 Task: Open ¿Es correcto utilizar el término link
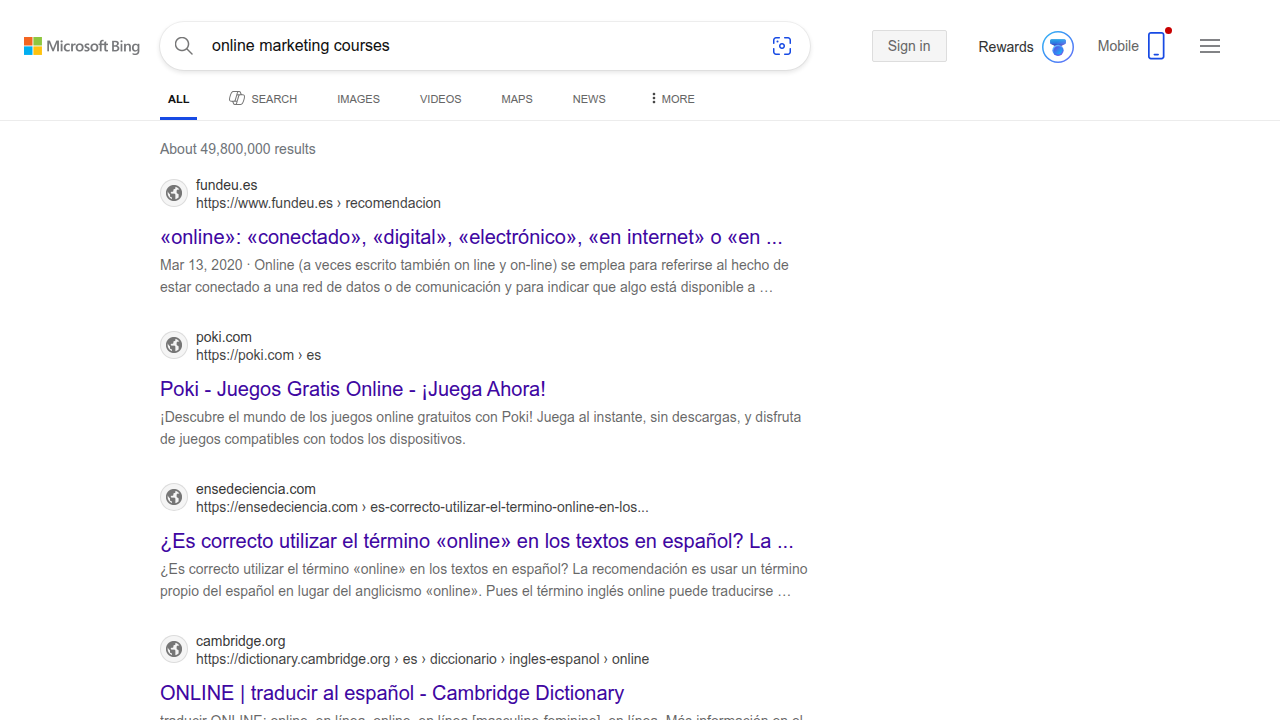[x=477, y=541]
